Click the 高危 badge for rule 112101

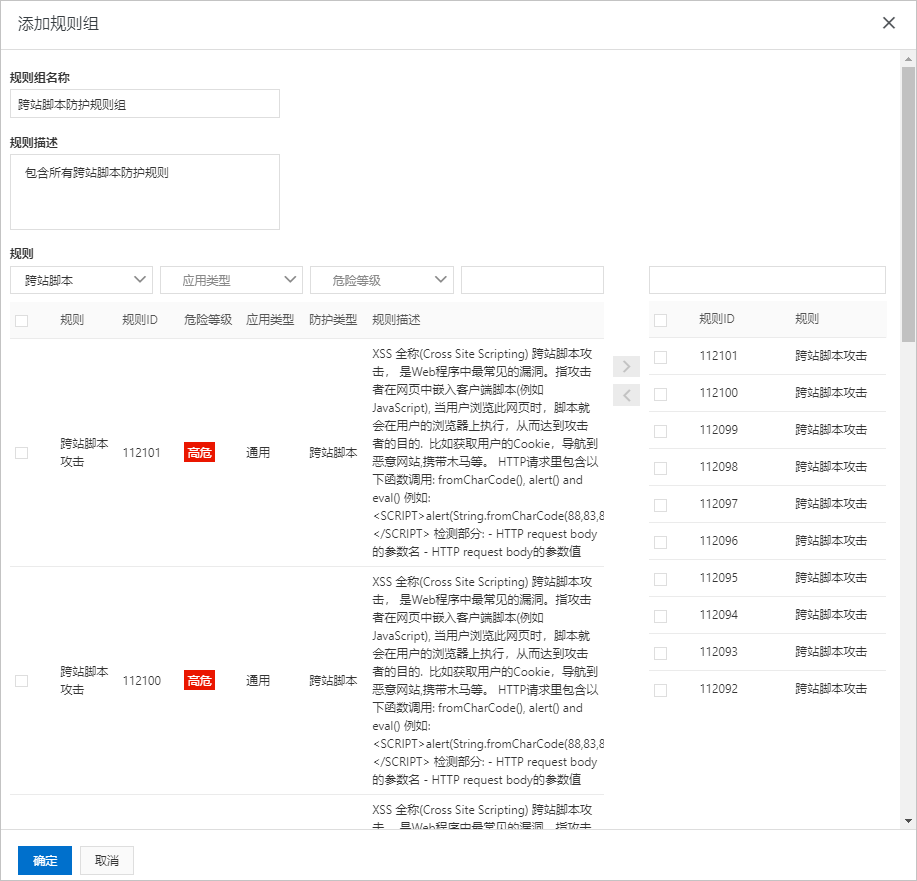pyautogui.click(x=199, y=452)
